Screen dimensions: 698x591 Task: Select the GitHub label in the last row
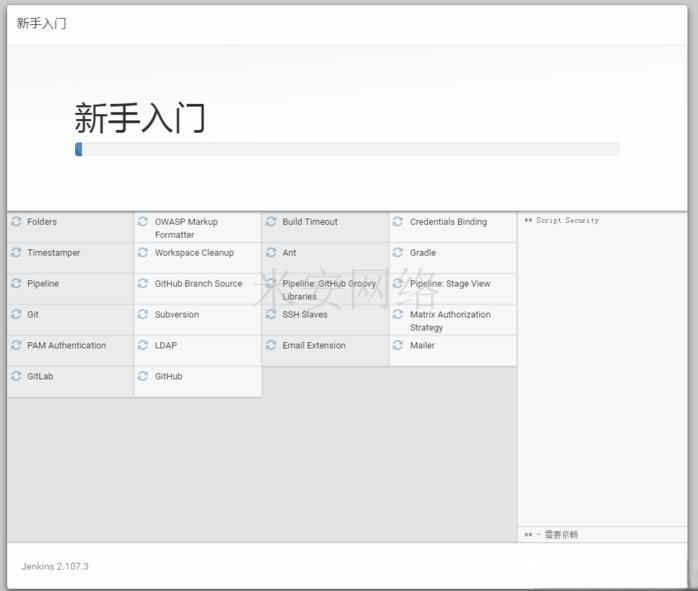point(168,376)
